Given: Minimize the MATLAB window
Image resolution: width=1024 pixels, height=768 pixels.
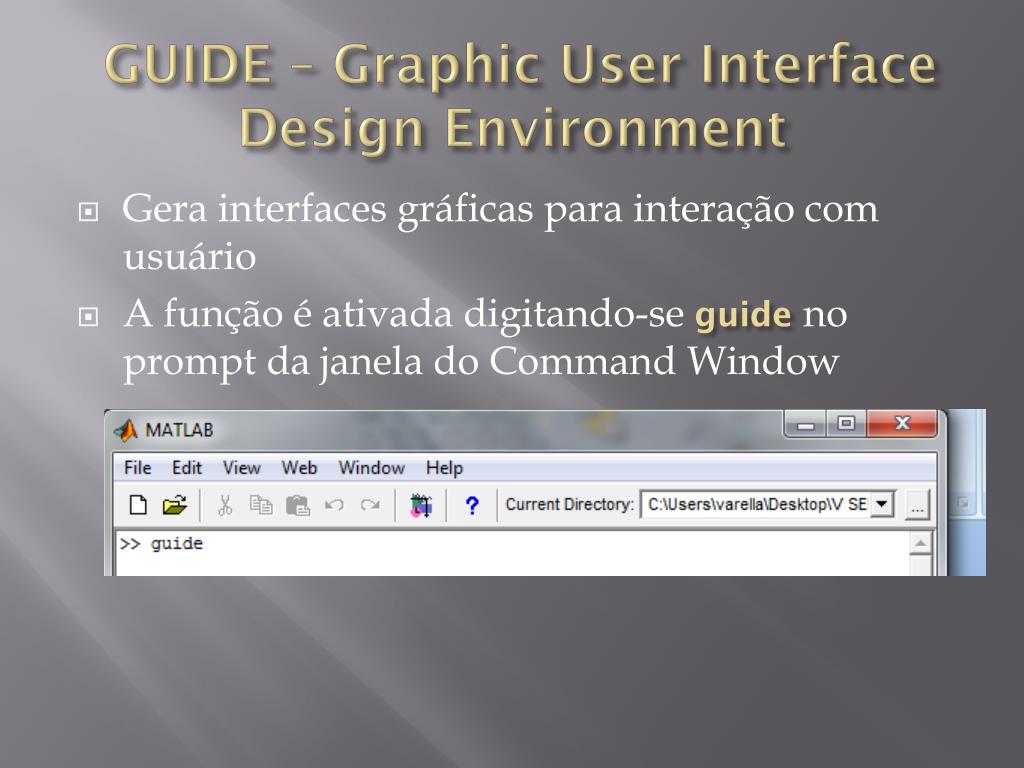Looking at the screenshot, I should point(806,425).
